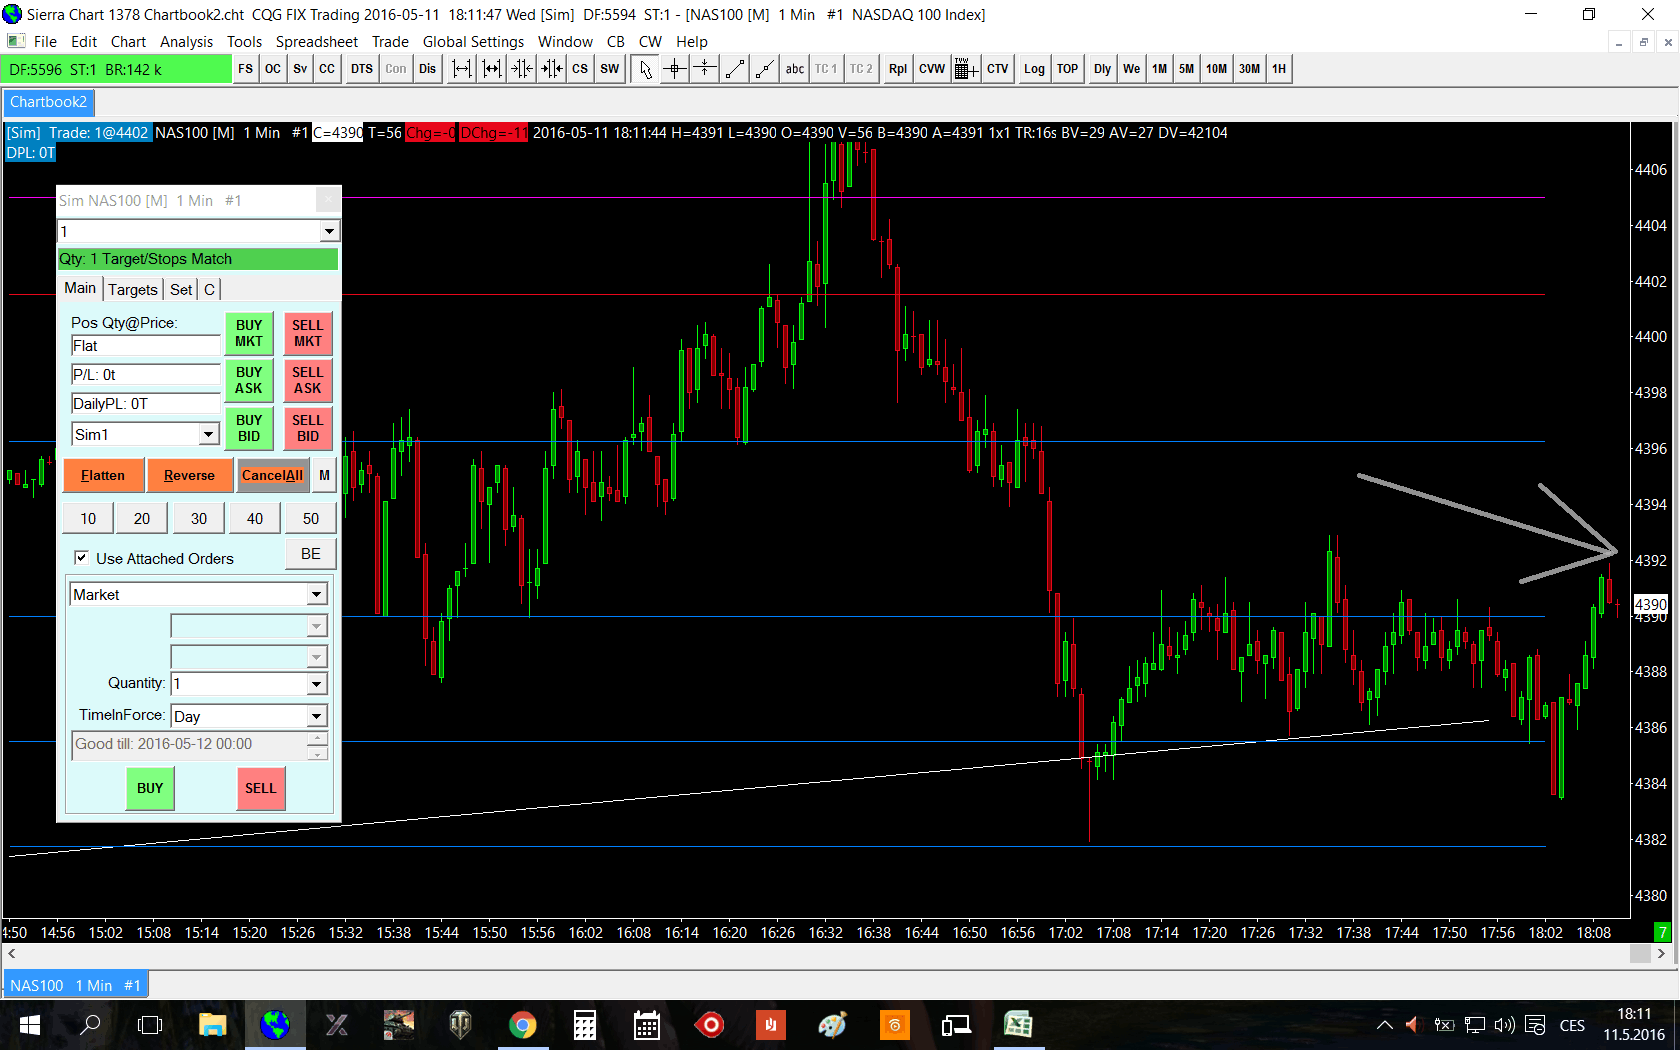The image size is (1680, 1050).
Task: Toggle Use Attached Orders checkbox
Action: pos(82,558)
